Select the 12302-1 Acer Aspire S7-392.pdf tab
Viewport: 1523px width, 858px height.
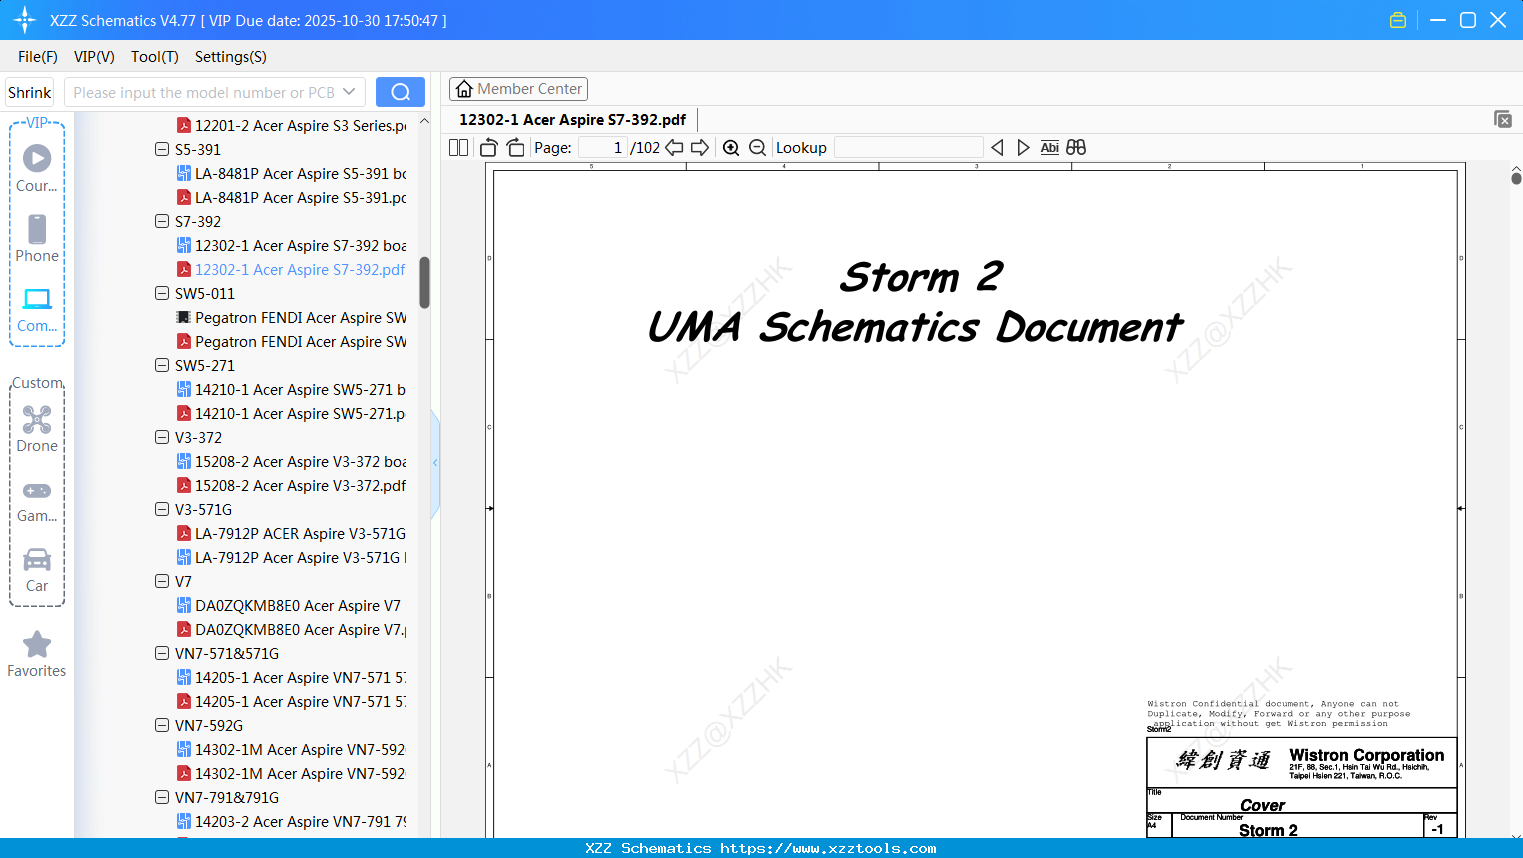tap(572, 120)
